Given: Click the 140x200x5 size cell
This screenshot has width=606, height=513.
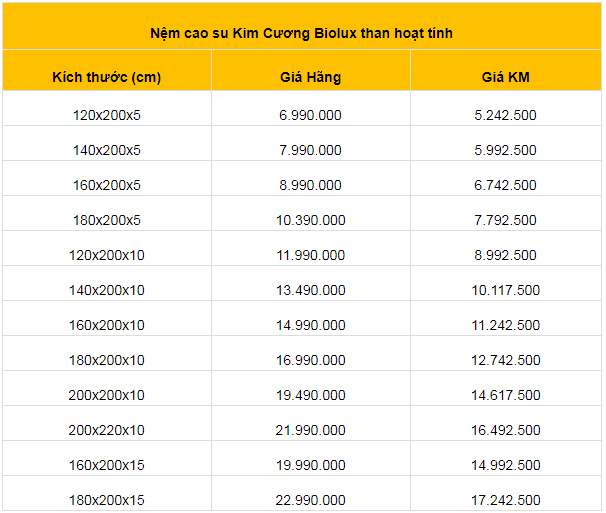Looking at the screenshot, I should pyautogui.click(x=107, y=150).
